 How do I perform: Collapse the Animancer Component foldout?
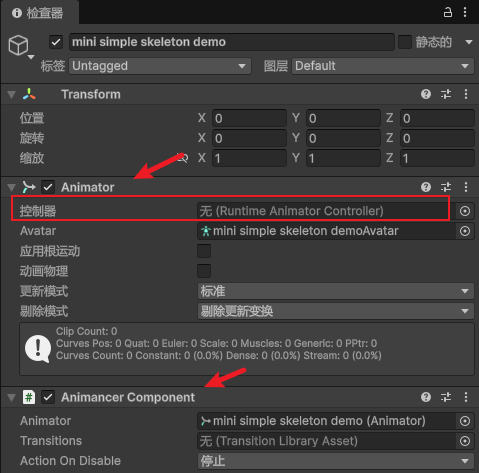(x=12, y=397)
